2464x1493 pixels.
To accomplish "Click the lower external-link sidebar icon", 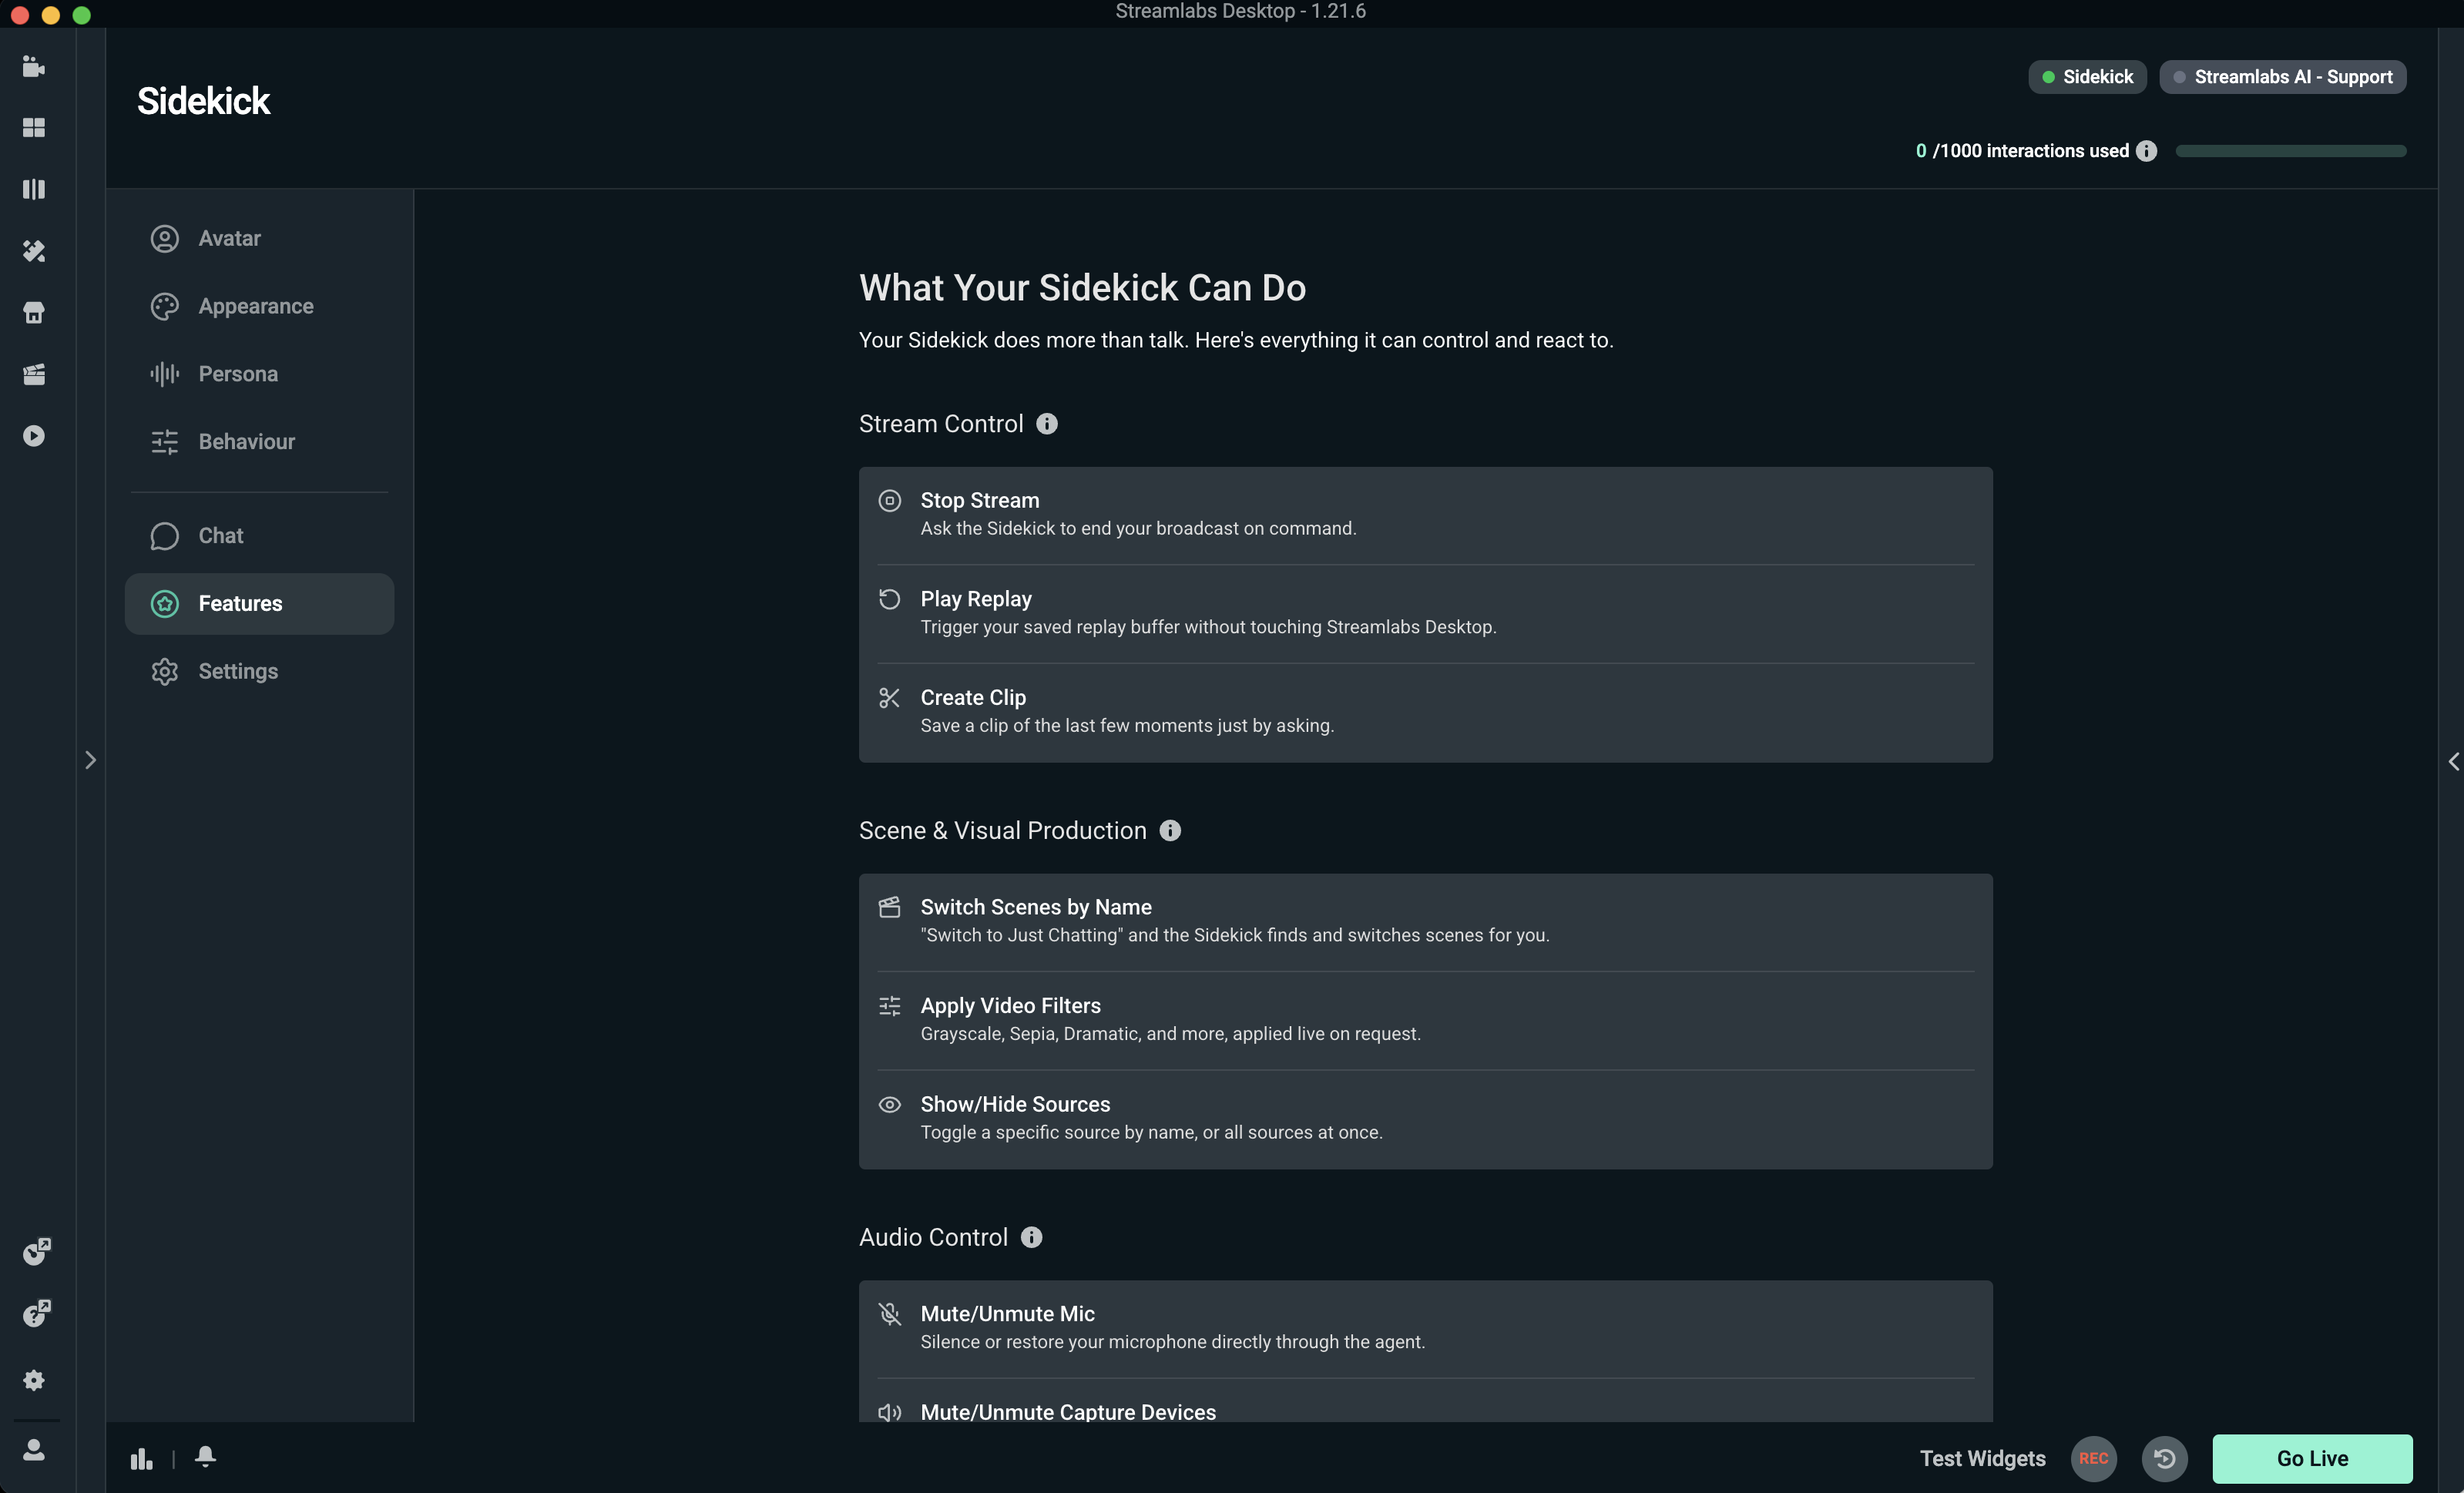I will click(36, 1313).
